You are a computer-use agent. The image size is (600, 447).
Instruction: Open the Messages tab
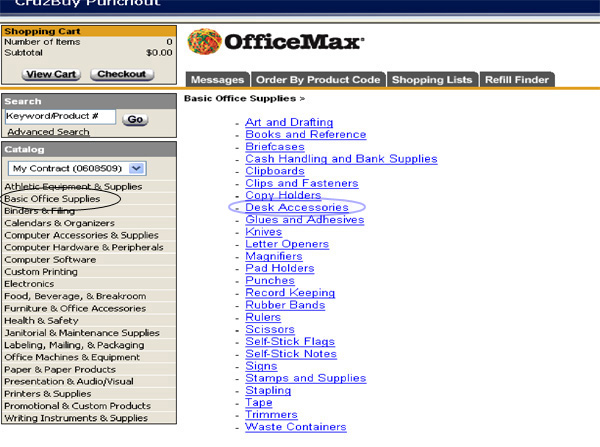(x=217, y=80)
